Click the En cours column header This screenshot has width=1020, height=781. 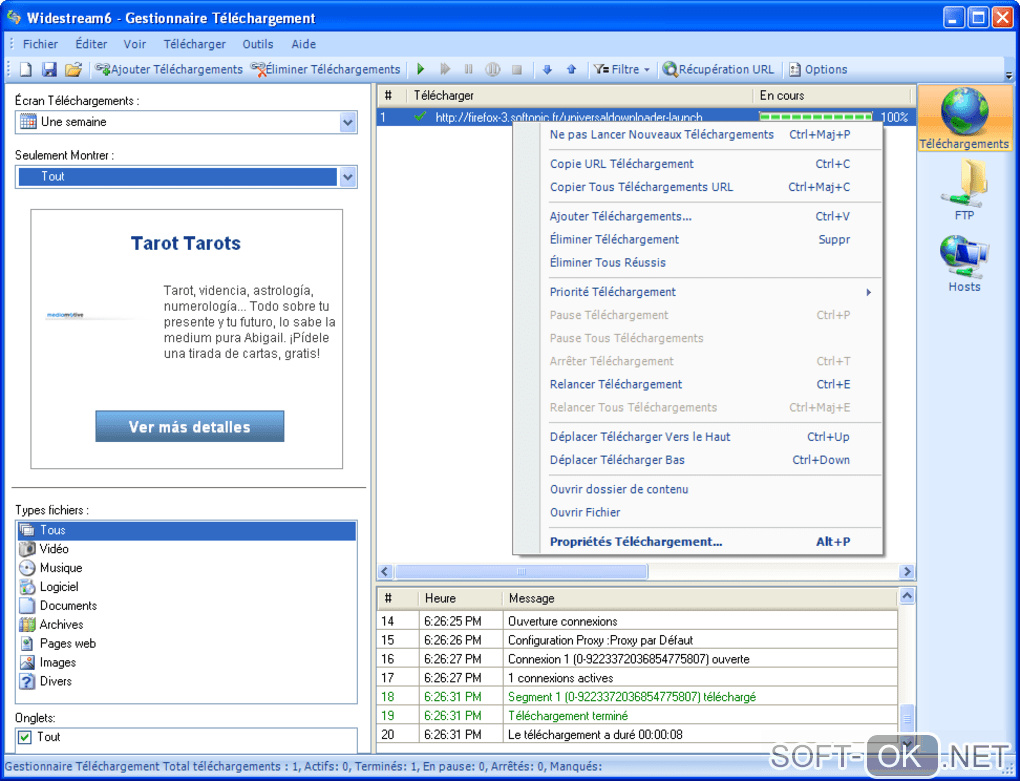(831, 96)
